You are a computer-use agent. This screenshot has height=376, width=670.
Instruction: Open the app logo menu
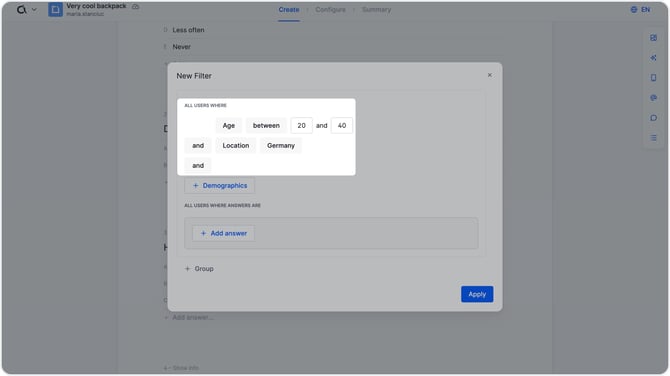pyautogui.click(x=22, y=9)
